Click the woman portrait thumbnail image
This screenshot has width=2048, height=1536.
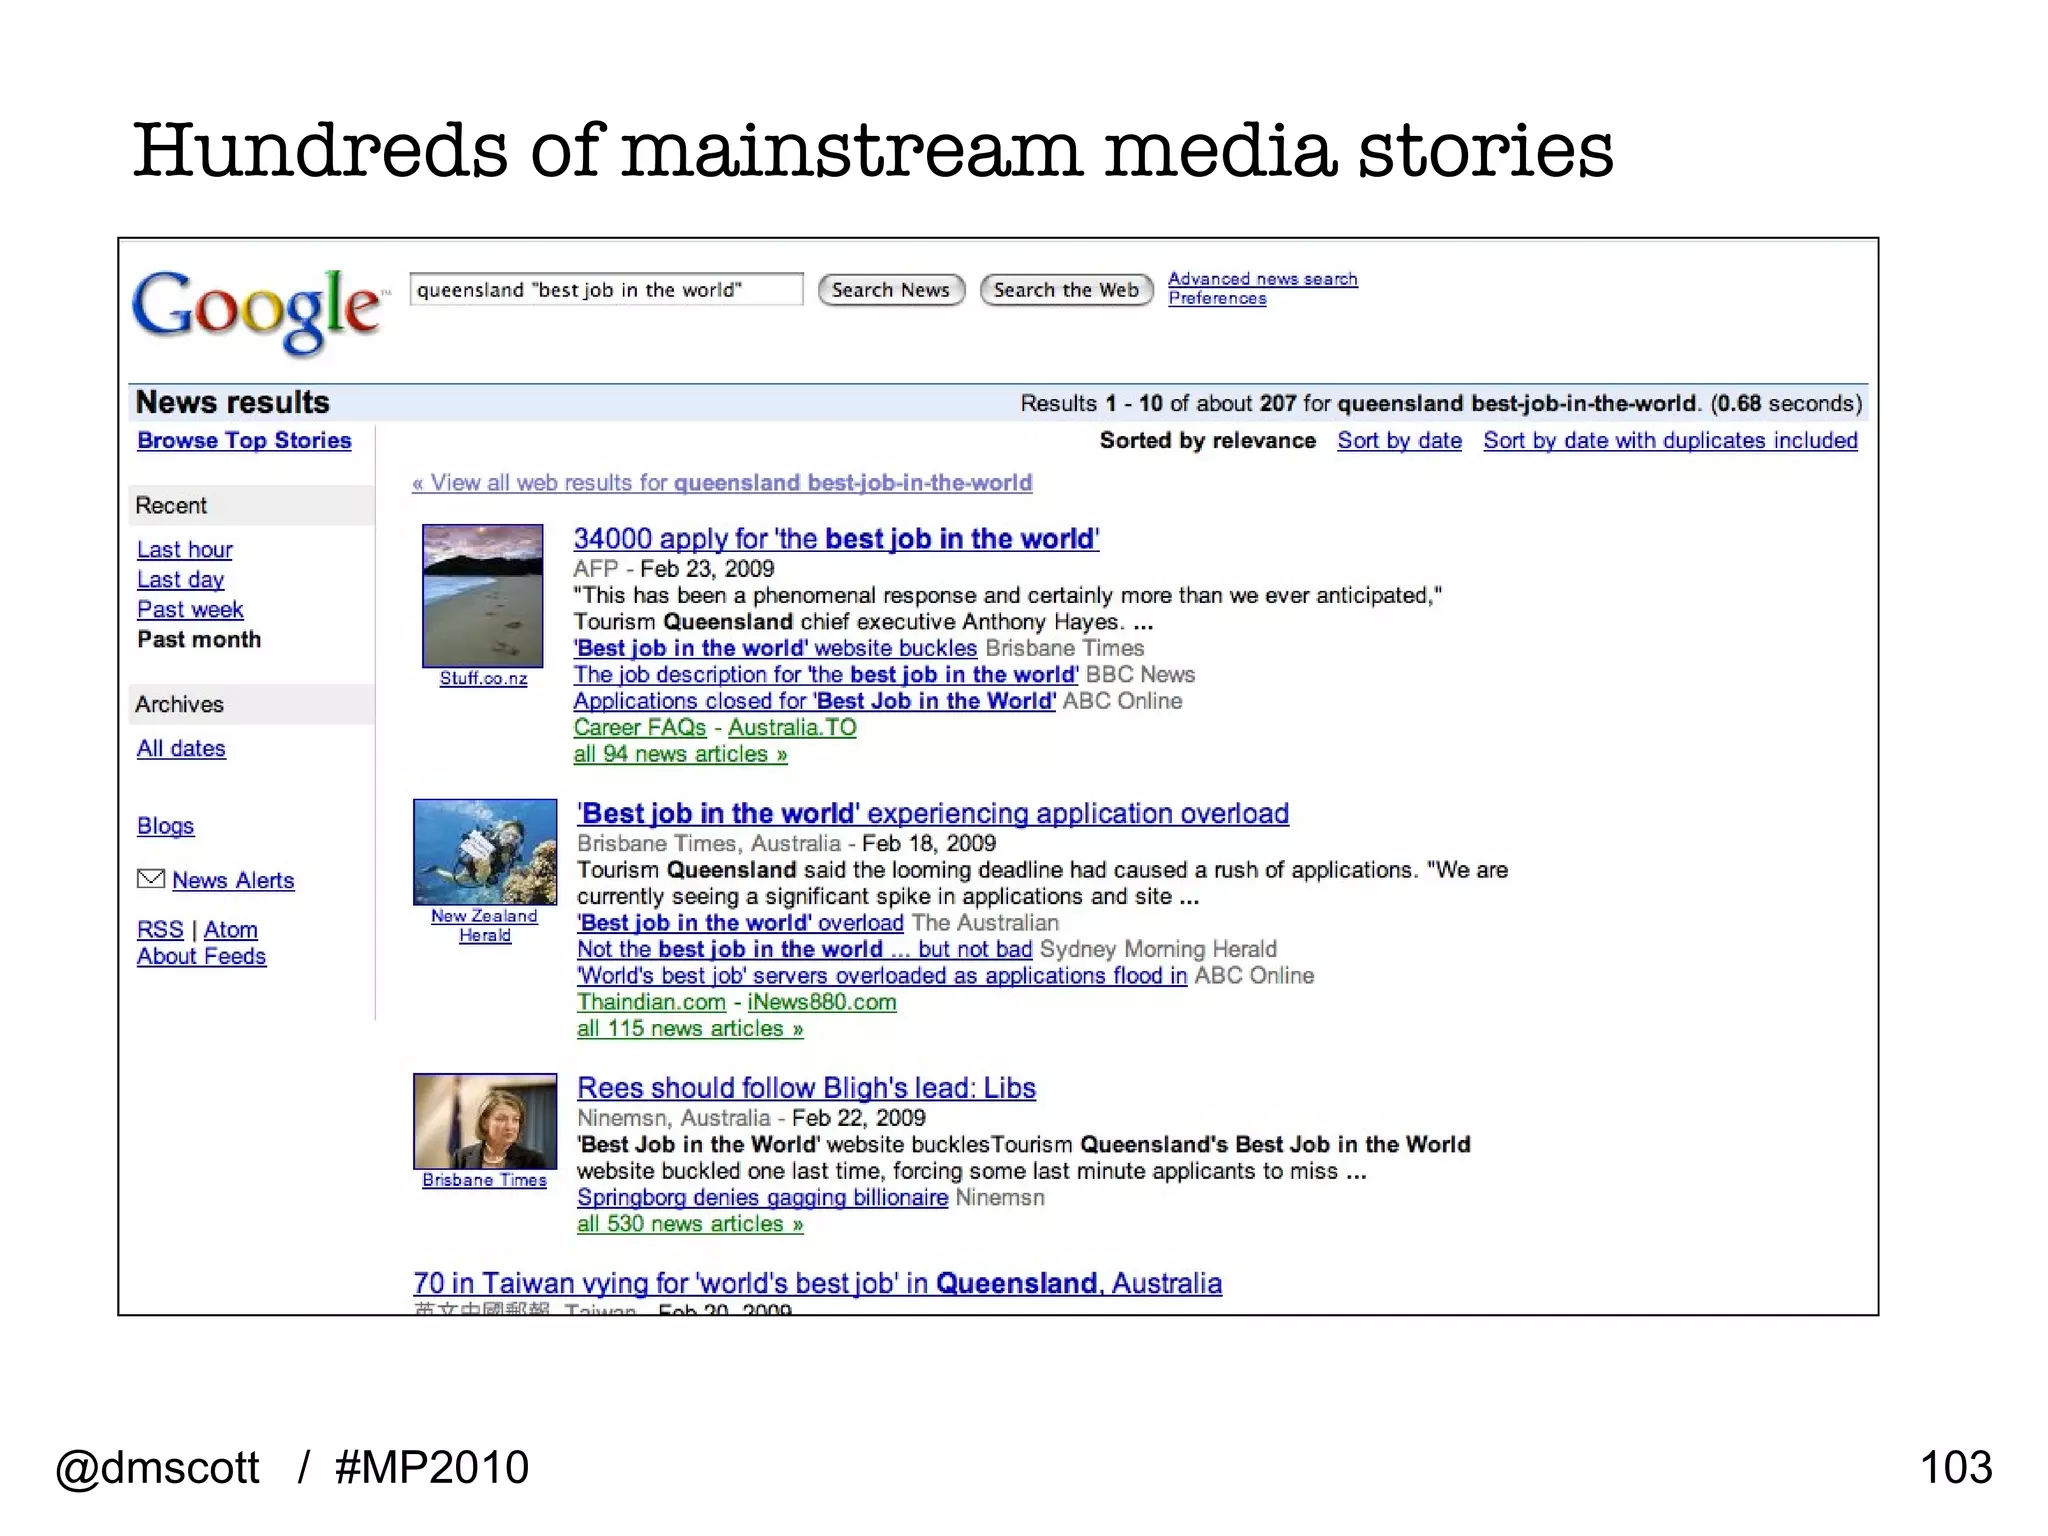[x=485, y=1122]
